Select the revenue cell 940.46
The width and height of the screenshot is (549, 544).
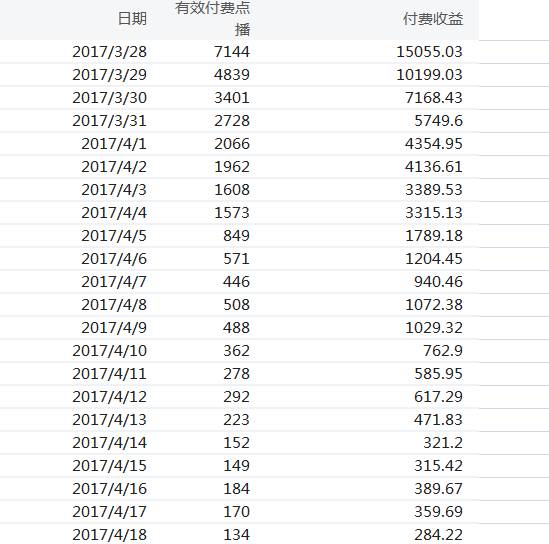pyautogui.click(x=438, y=282)
